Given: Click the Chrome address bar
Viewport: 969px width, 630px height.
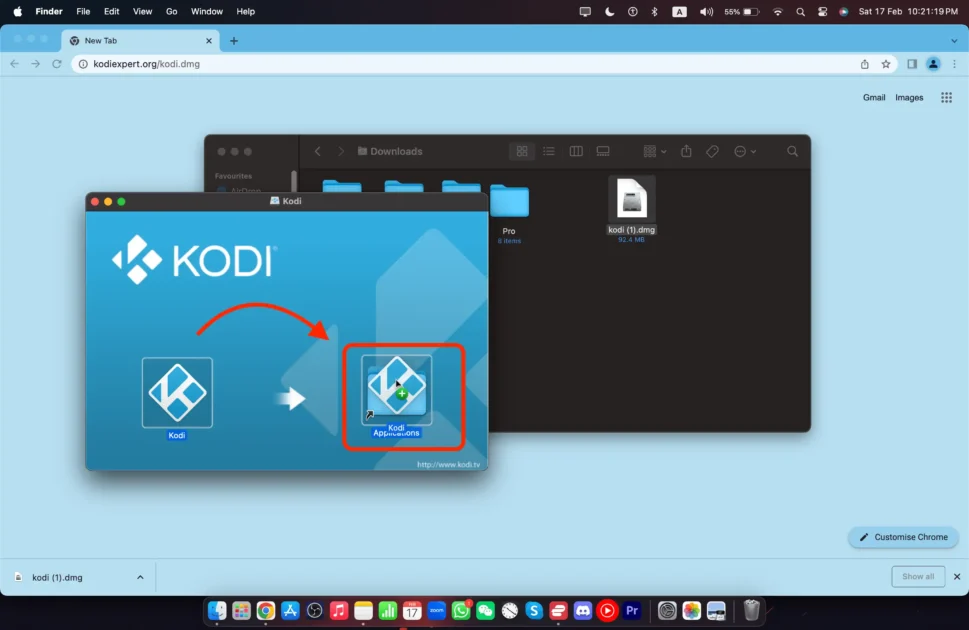Looking at the screenshot, I should [460, 64].
